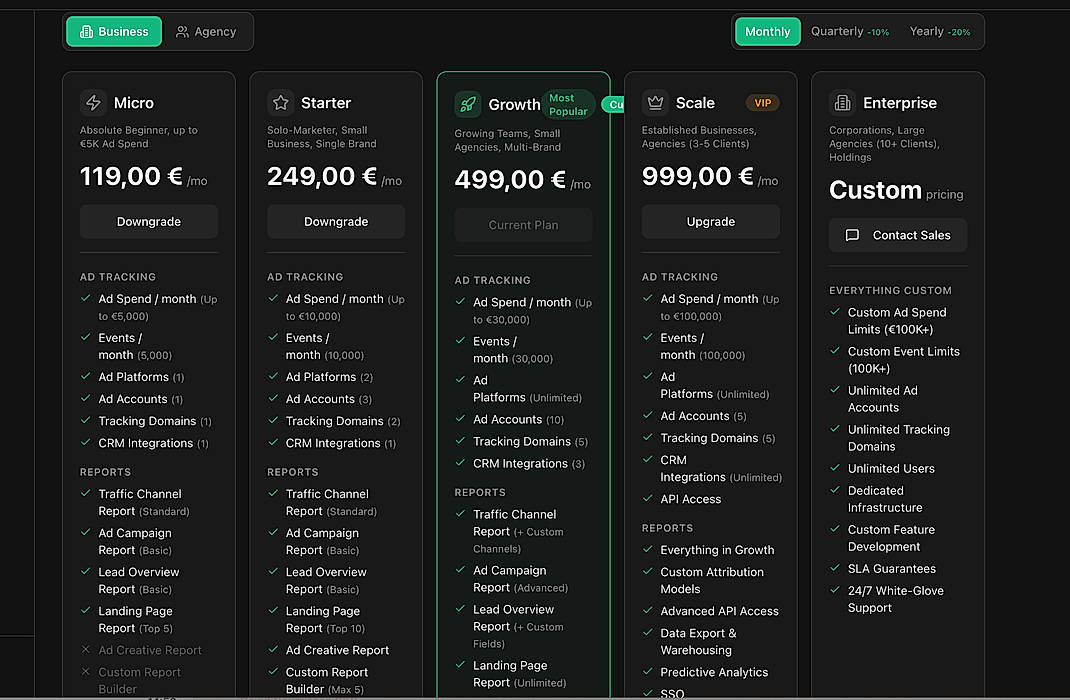Viewport: 1070px width, 700px height.
Task: Click 'Unlimited Tracking Domains' in Enterprise
Action: [898, 438]
